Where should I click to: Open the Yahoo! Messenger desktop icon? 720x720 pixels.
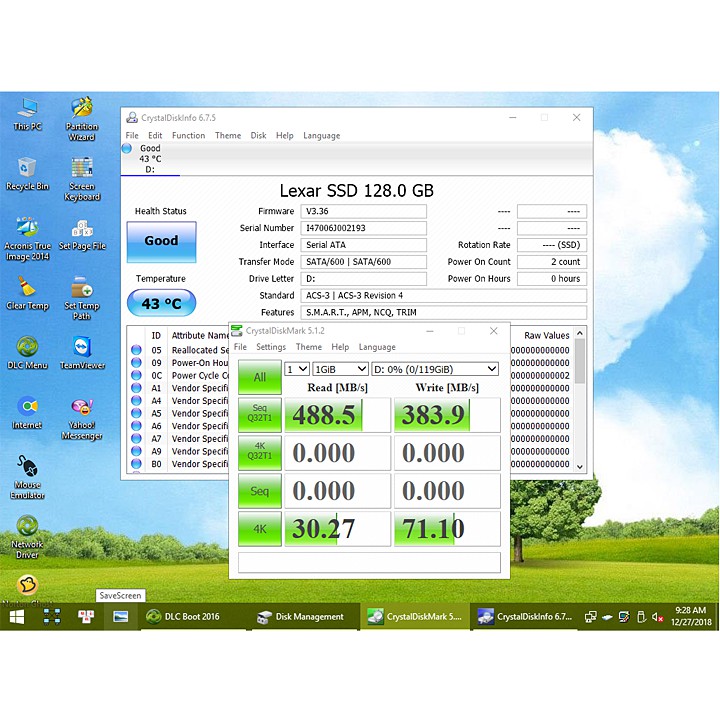[82, 408]
